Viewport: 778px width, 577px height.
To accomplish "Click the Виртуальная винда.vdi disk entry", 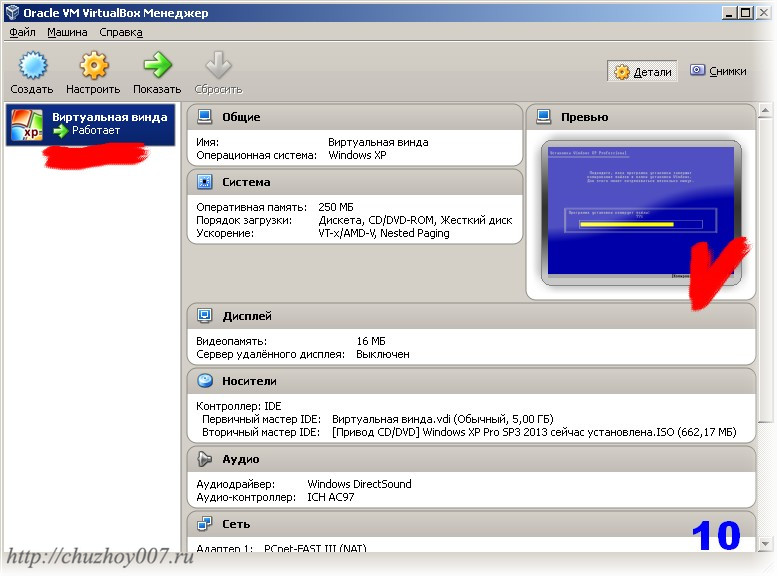I will pos(443,419).
